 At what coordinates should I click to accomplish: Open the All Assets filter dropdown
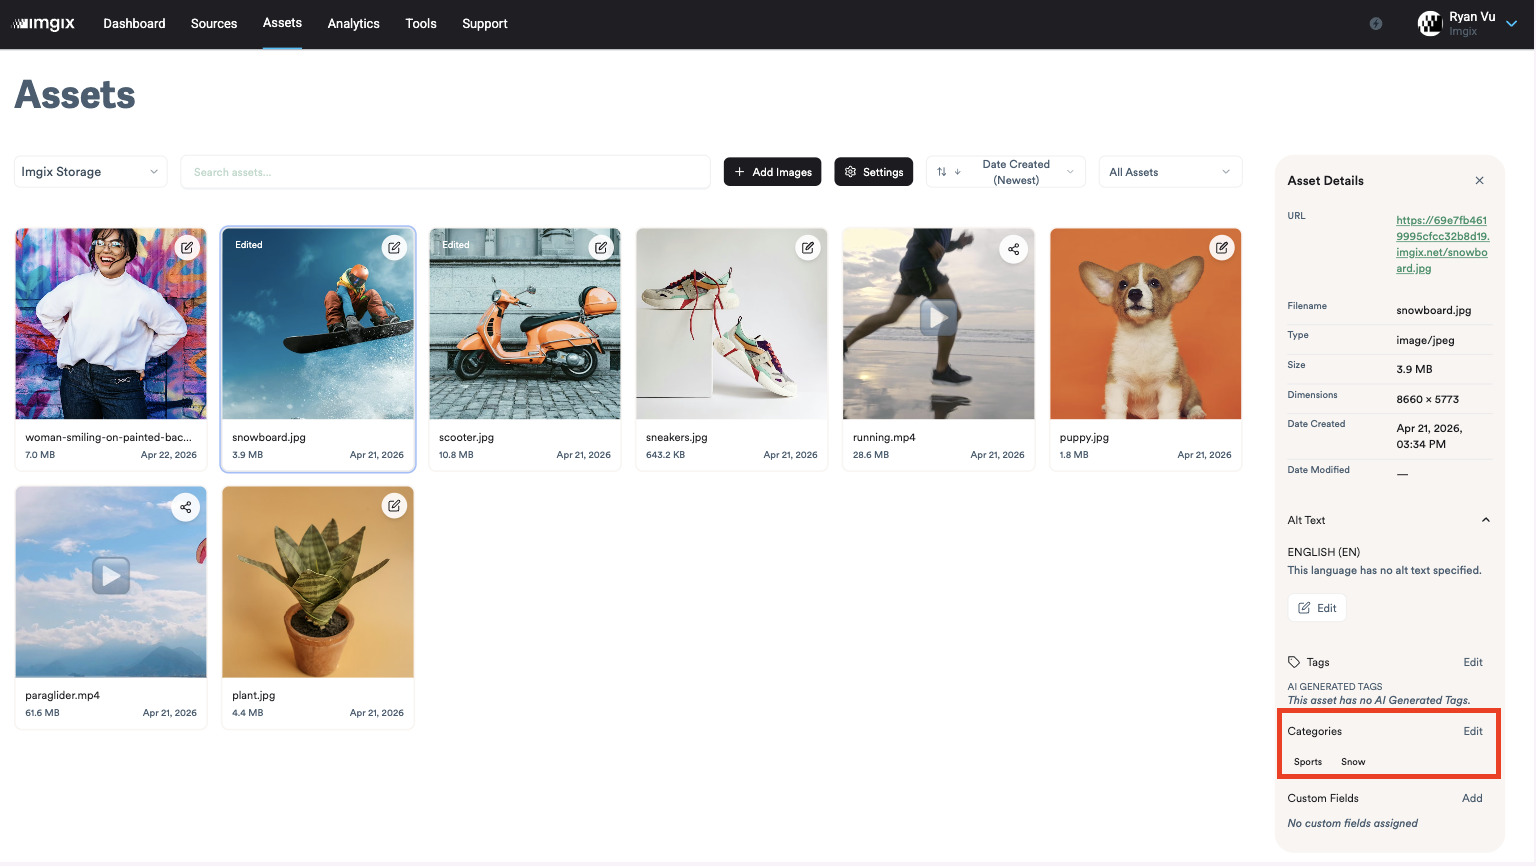1169,171
